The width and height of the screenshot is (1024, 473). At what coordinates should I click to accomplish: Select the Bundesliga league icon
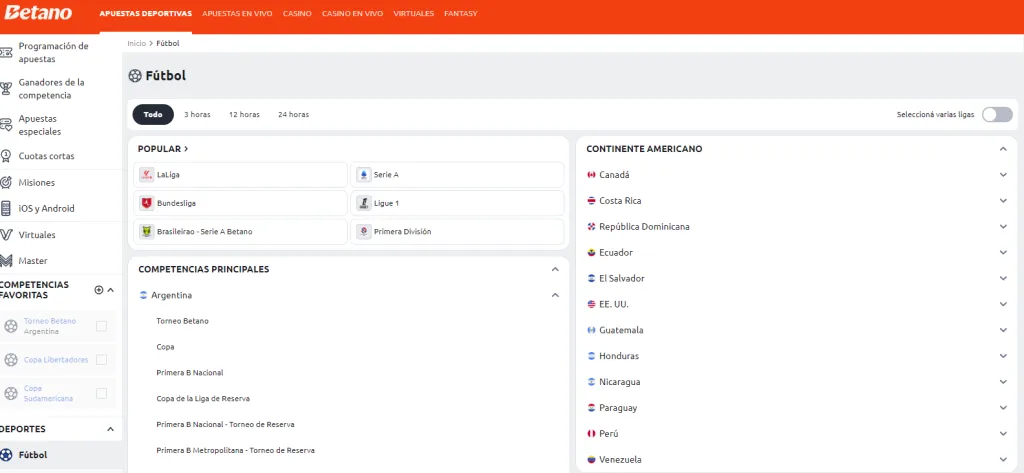pyautogui.click(x=147, y=203)
